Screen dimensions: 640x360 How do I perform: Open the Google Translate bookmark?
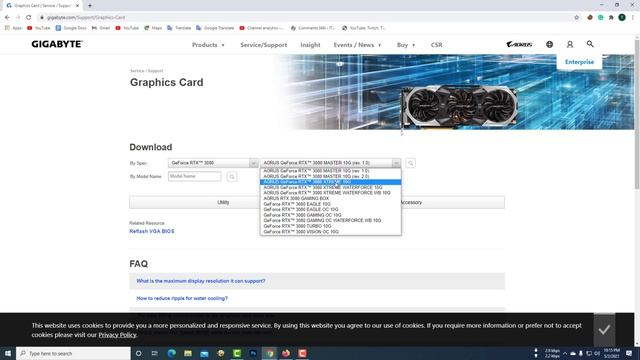tap(215, 28)
